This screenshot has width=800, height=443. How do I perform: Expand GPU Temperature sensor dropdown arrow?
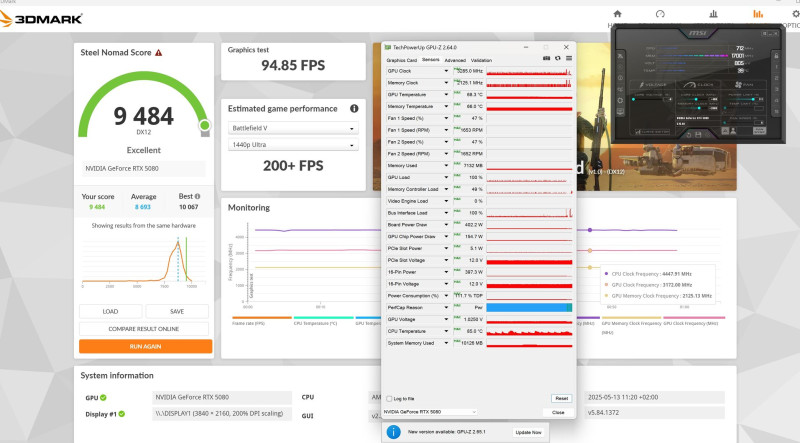(x=446, y=94)
